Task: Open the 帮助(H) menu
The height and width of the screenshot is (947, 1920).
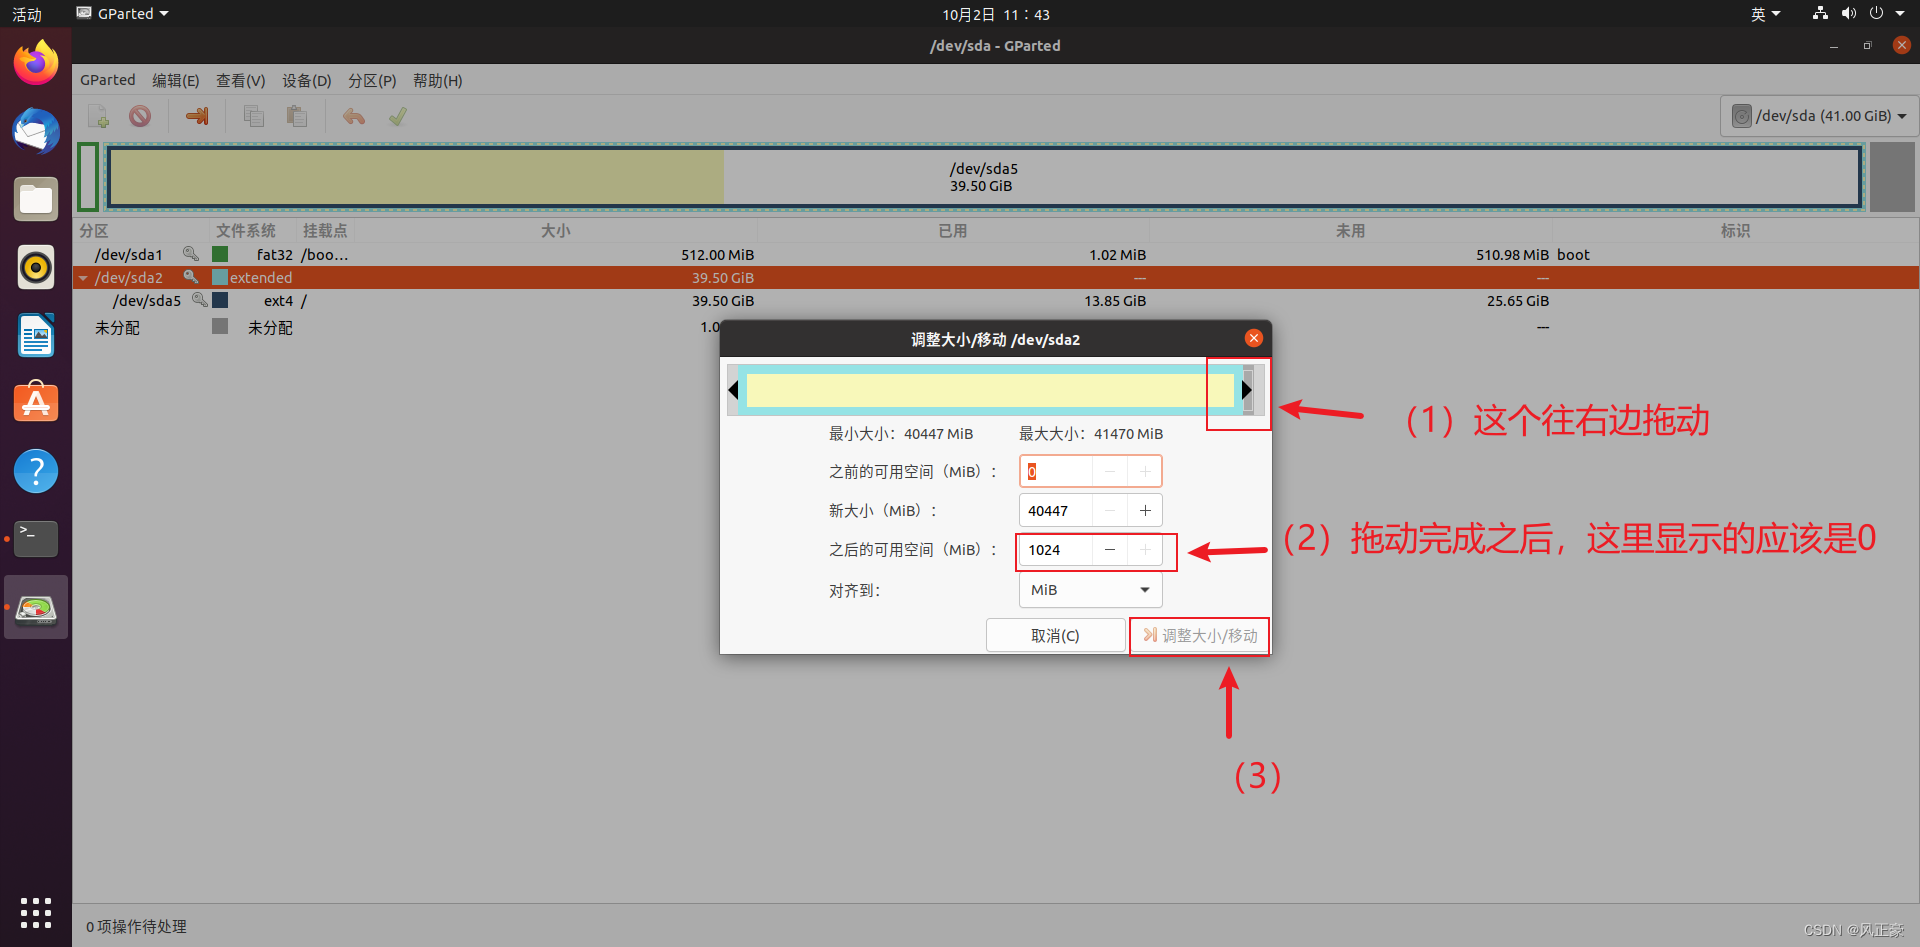Action: pyautogui.click(x=438, y=80)
